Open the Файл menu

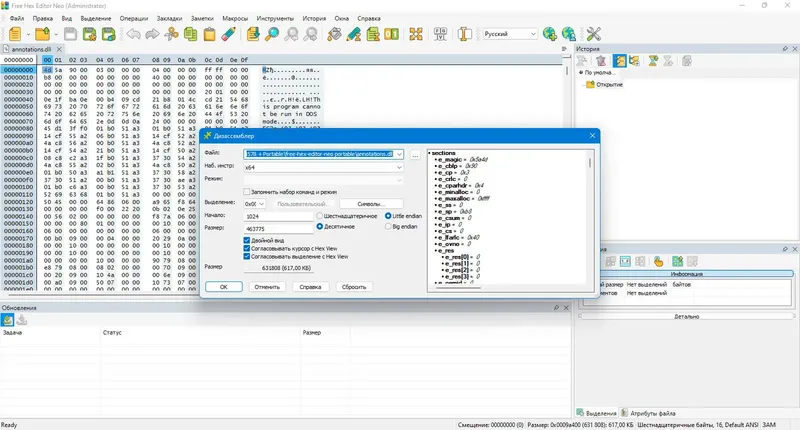[17, 18]
